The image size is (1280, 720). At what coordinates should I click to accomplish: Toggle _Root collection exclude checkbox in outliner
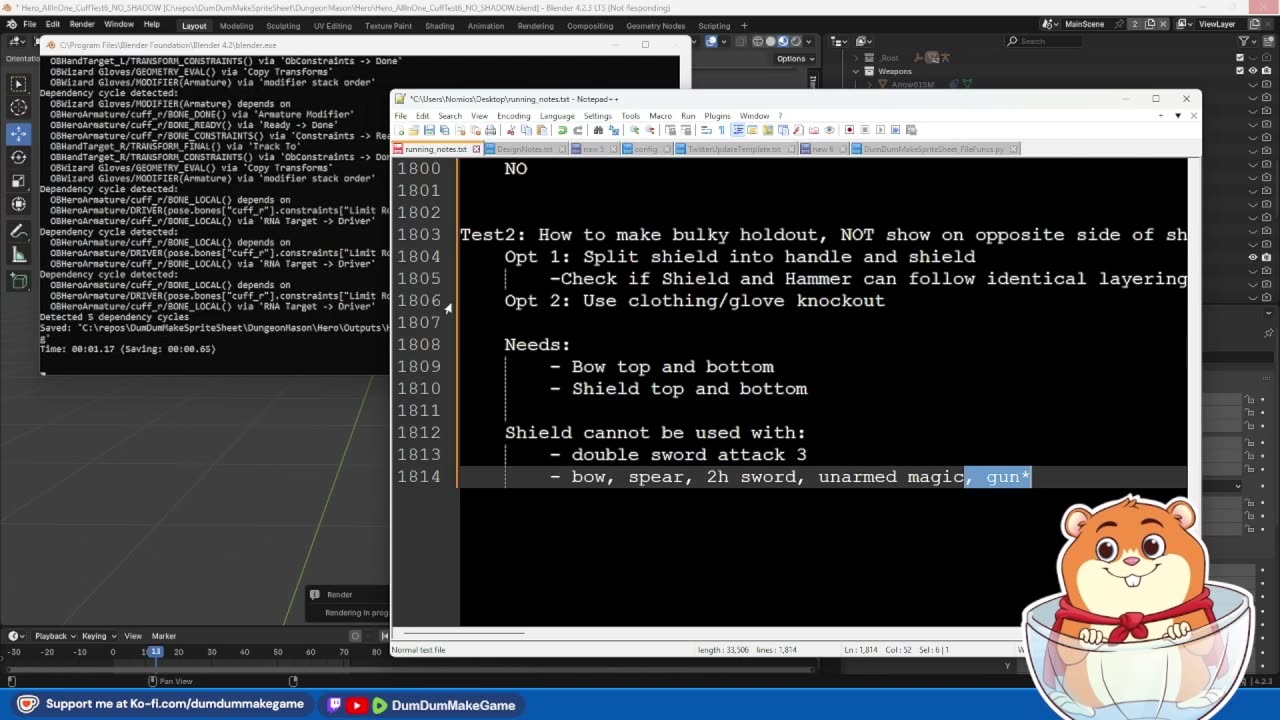coord(1240,58)
